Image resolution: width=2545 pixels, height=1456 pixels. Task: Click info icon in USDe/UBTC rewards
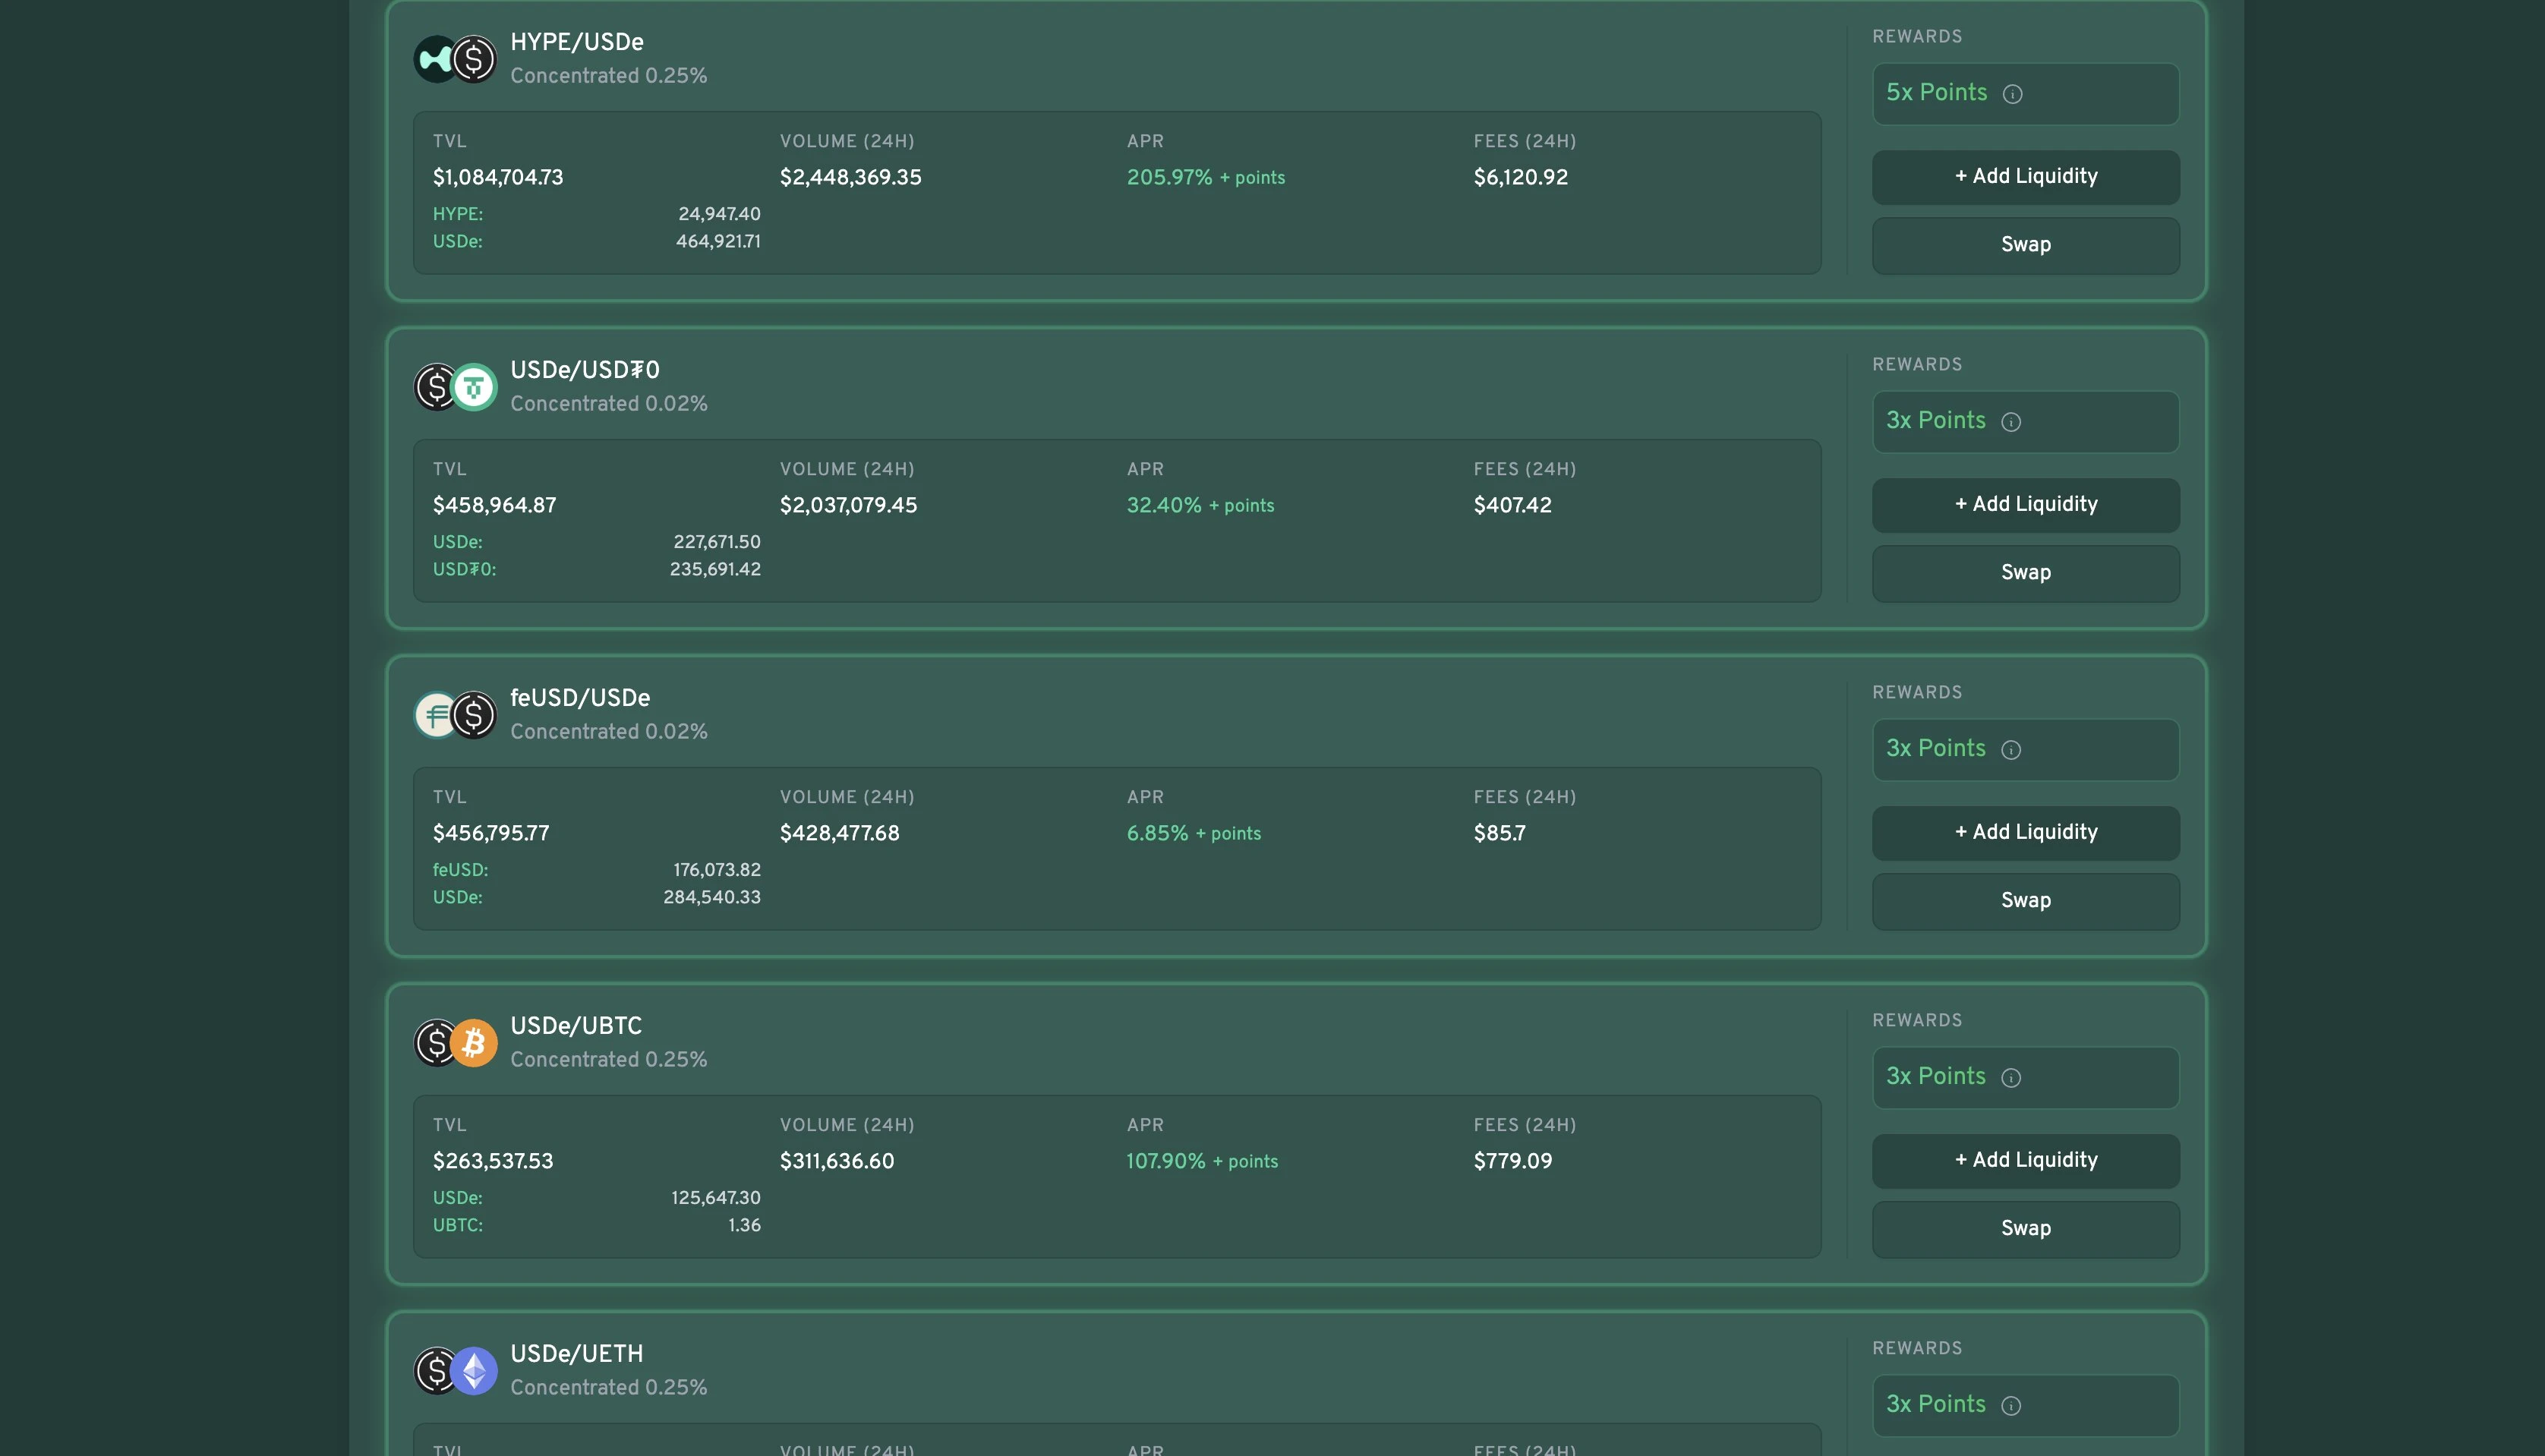point(2011,1078)
